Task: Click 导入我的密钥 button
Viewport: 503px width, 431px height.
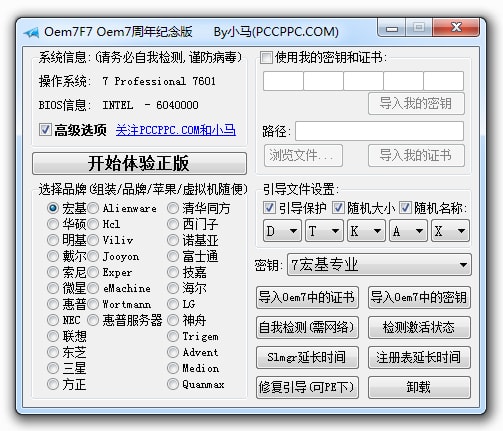Action: pyautogui.click(x=416, y=103)
